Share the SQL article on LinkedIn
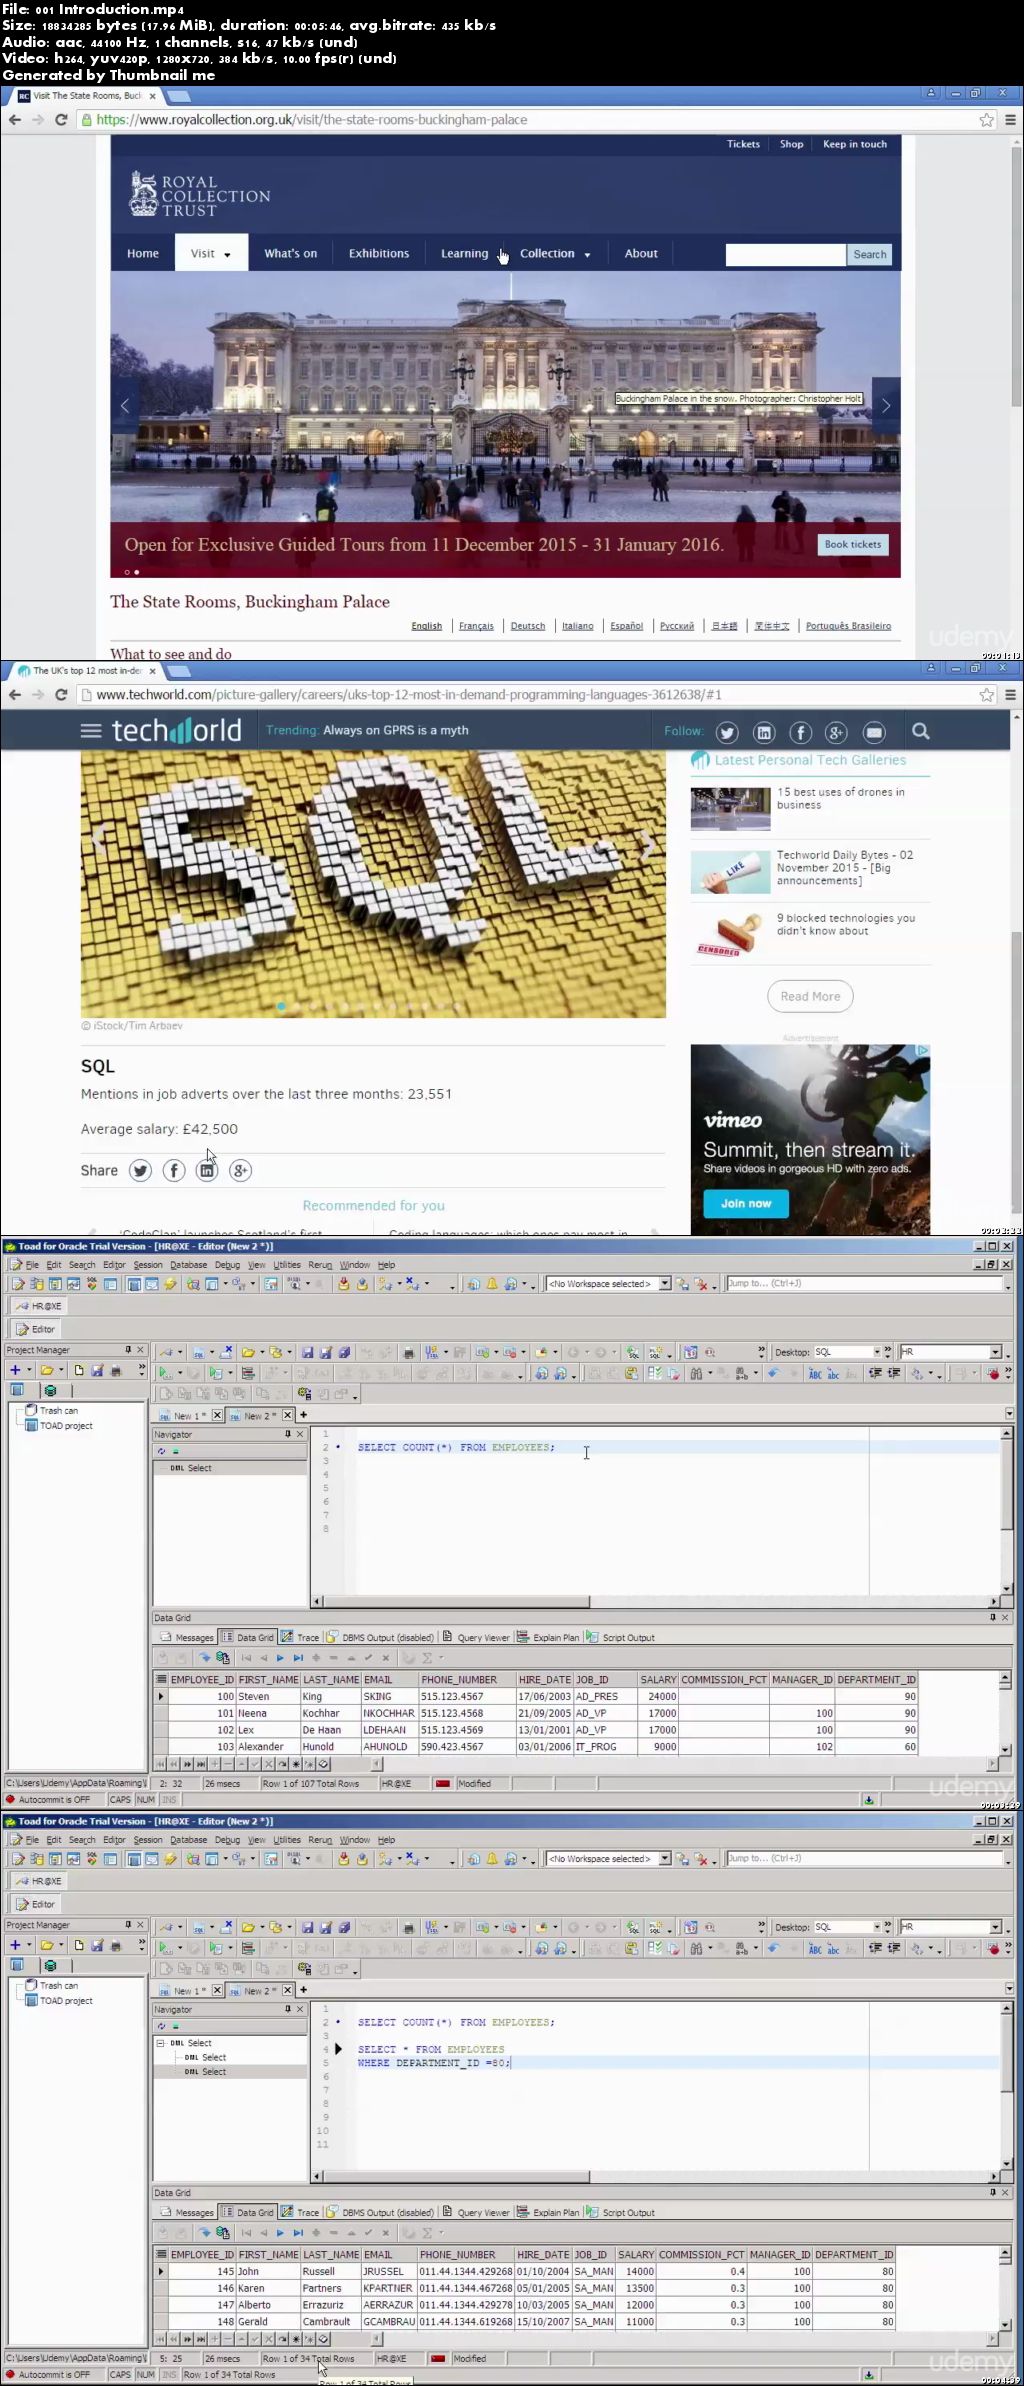 click(x=207, y=1171)
